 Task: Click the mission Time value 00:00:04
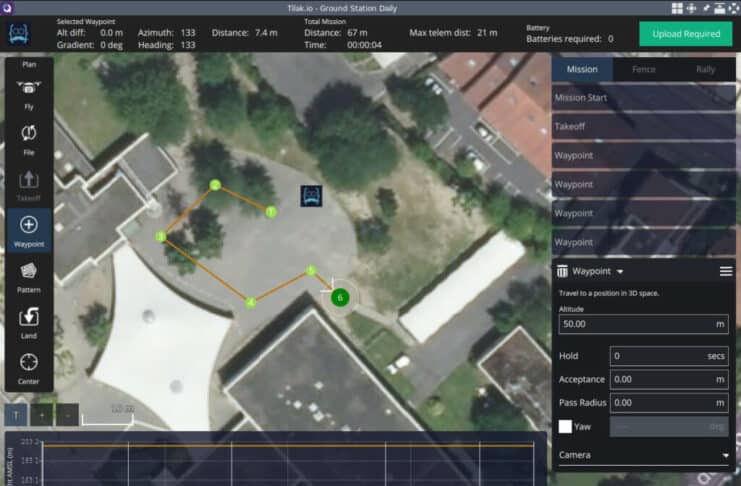click(x=364, y=45)
